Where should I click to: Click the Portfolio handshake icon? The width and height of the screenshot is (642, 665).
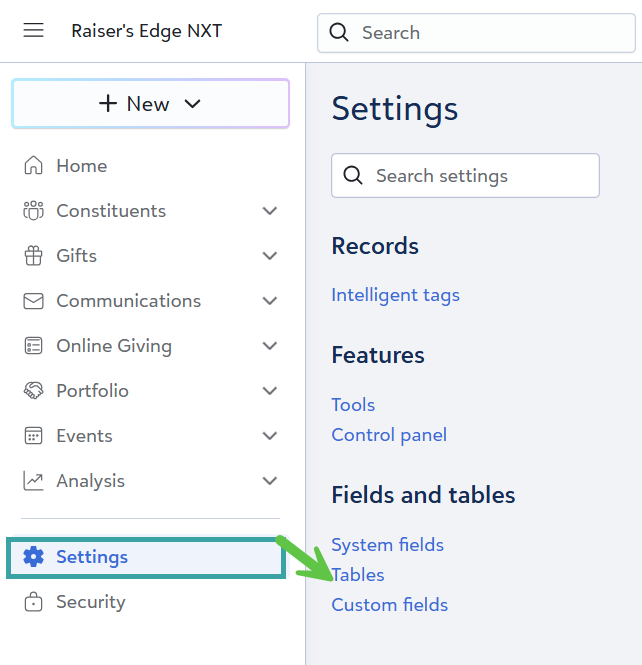point(34,391)
